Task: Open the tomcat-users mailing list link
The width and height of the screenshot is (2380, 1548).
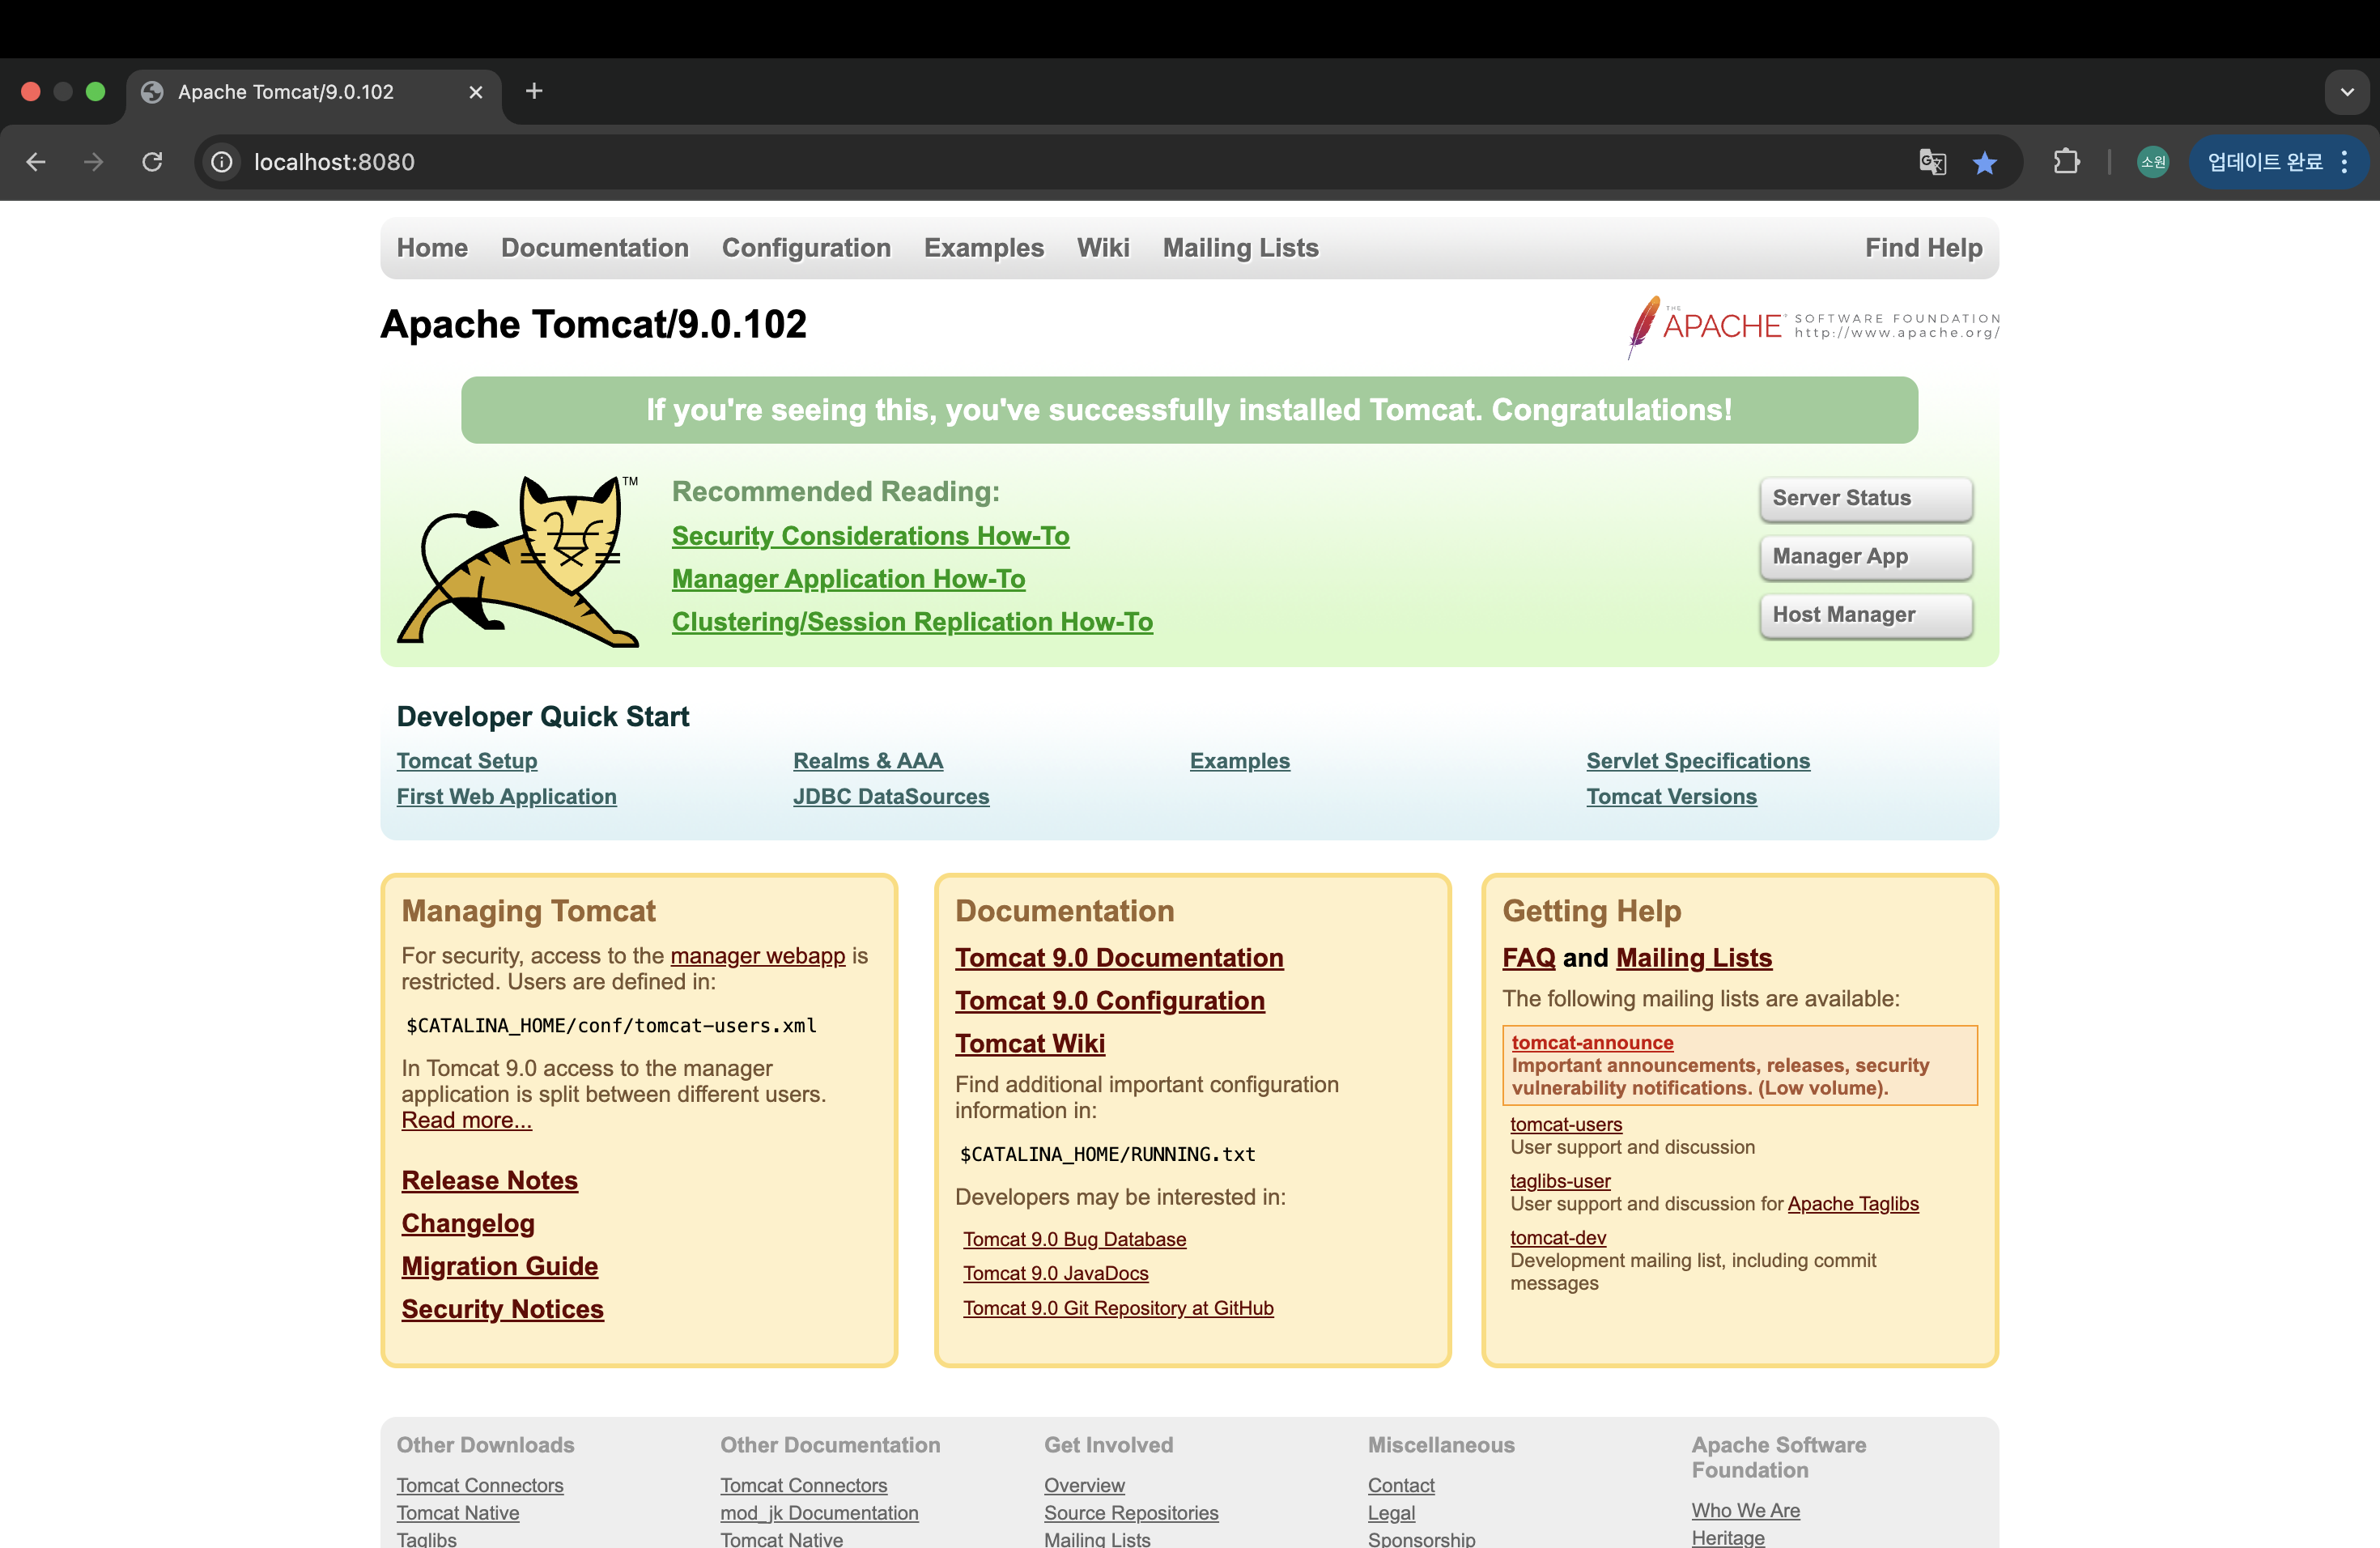Action: 1566,1124
